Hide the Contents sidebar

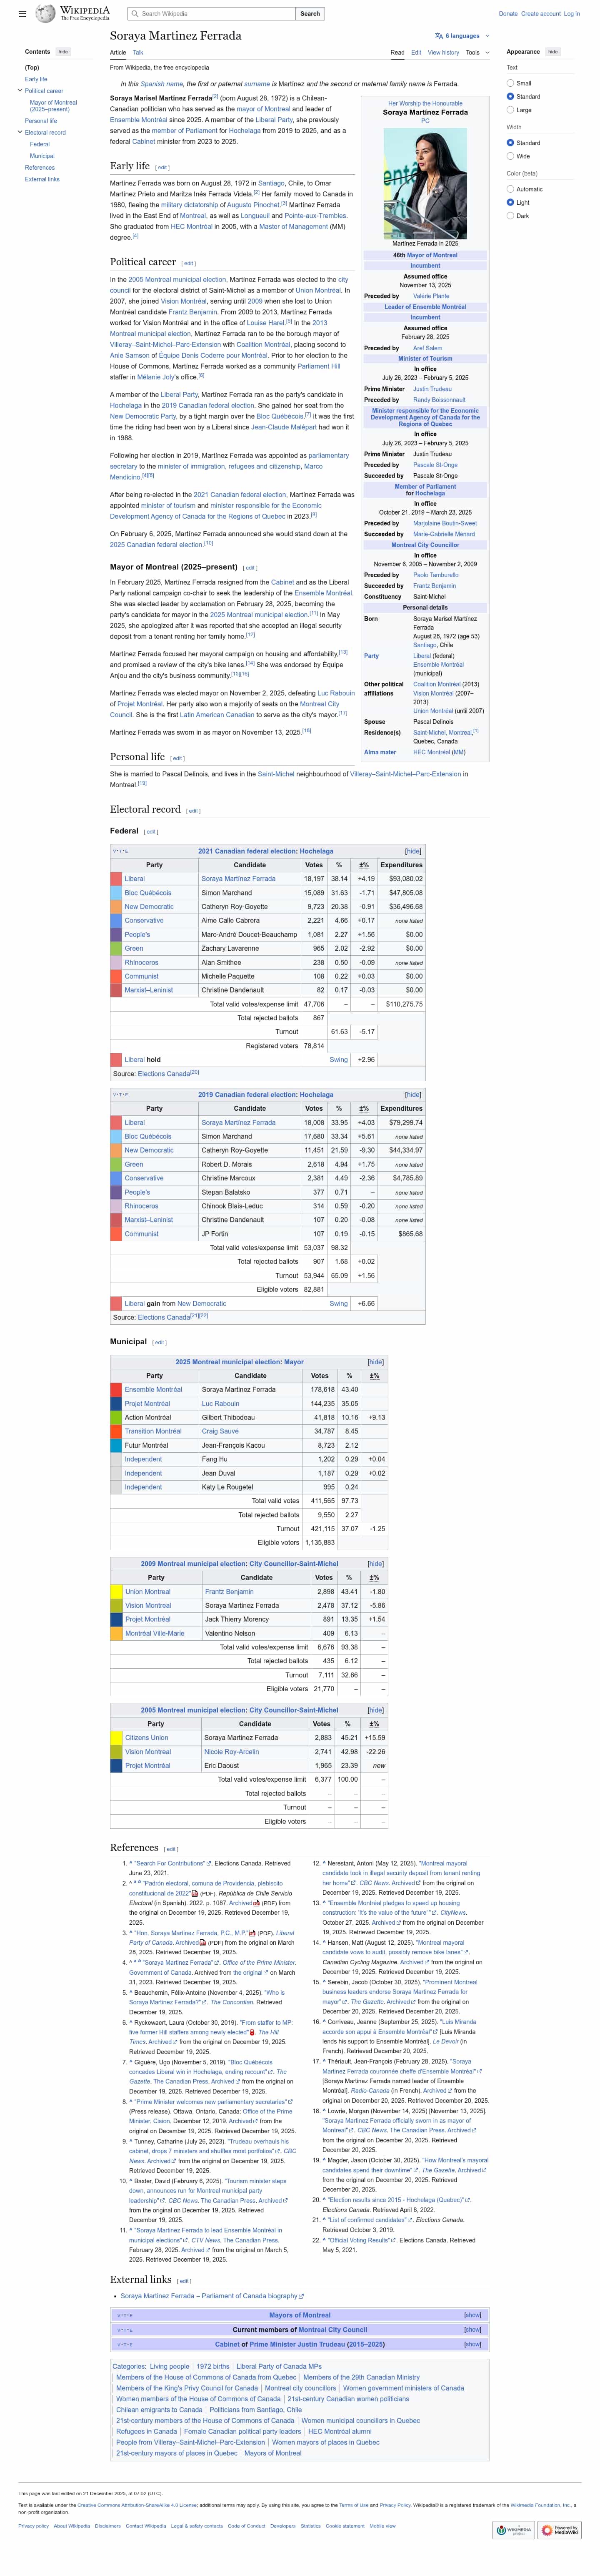63,52
